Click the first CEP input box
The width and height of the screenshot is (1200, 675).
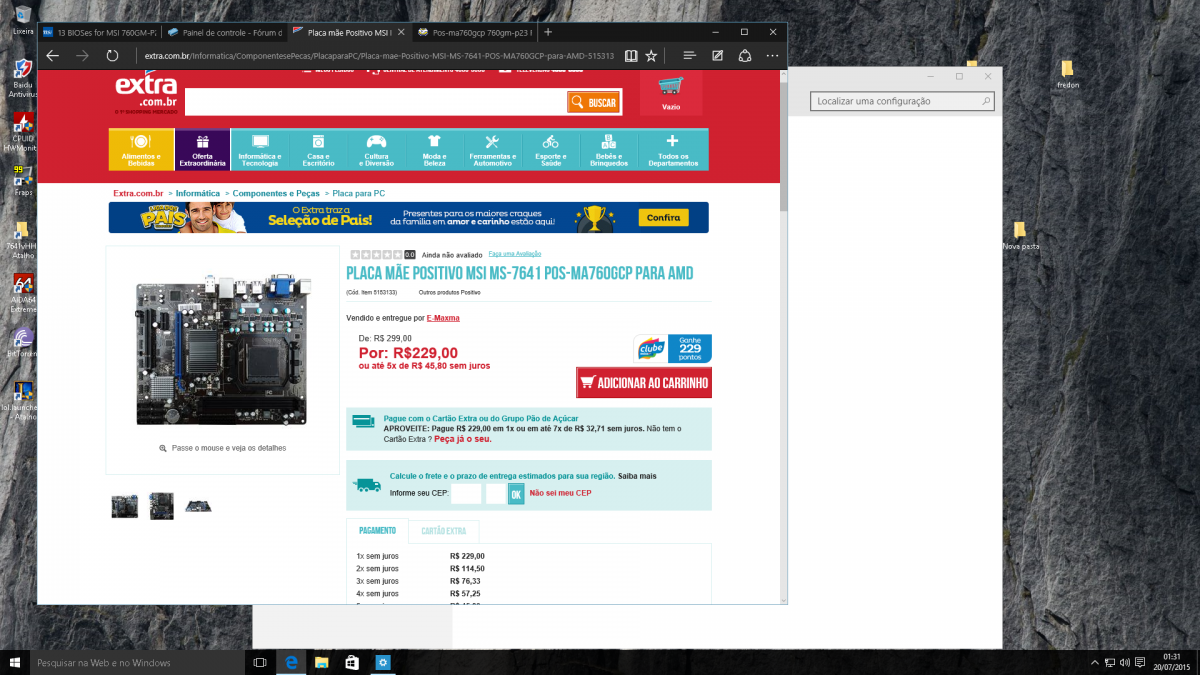[x=466, y=494]
